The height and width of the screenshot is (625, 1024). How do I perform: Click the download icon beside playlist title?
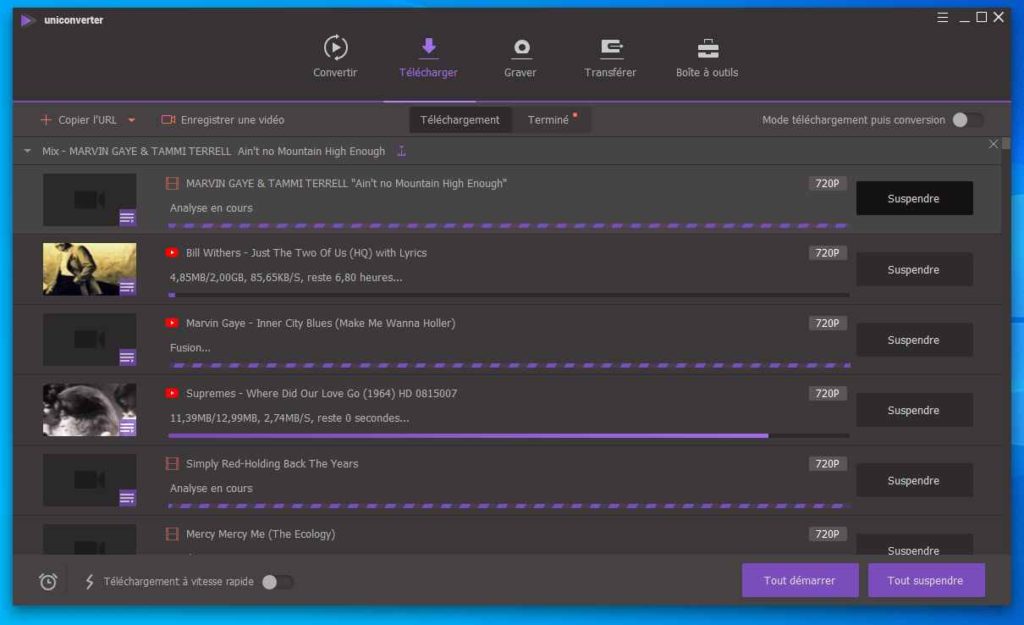[402, 152]
